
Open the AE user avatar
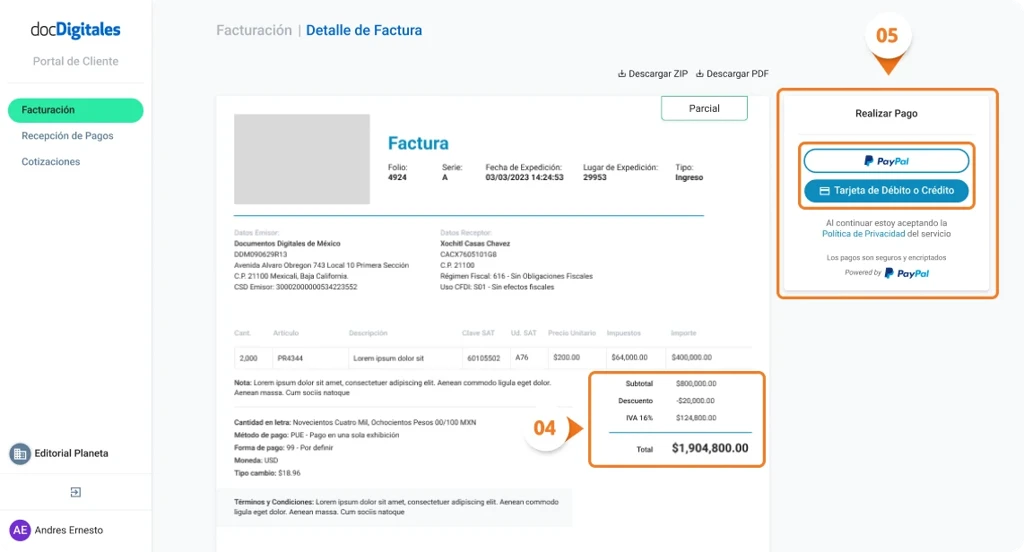tap(20, 530)
